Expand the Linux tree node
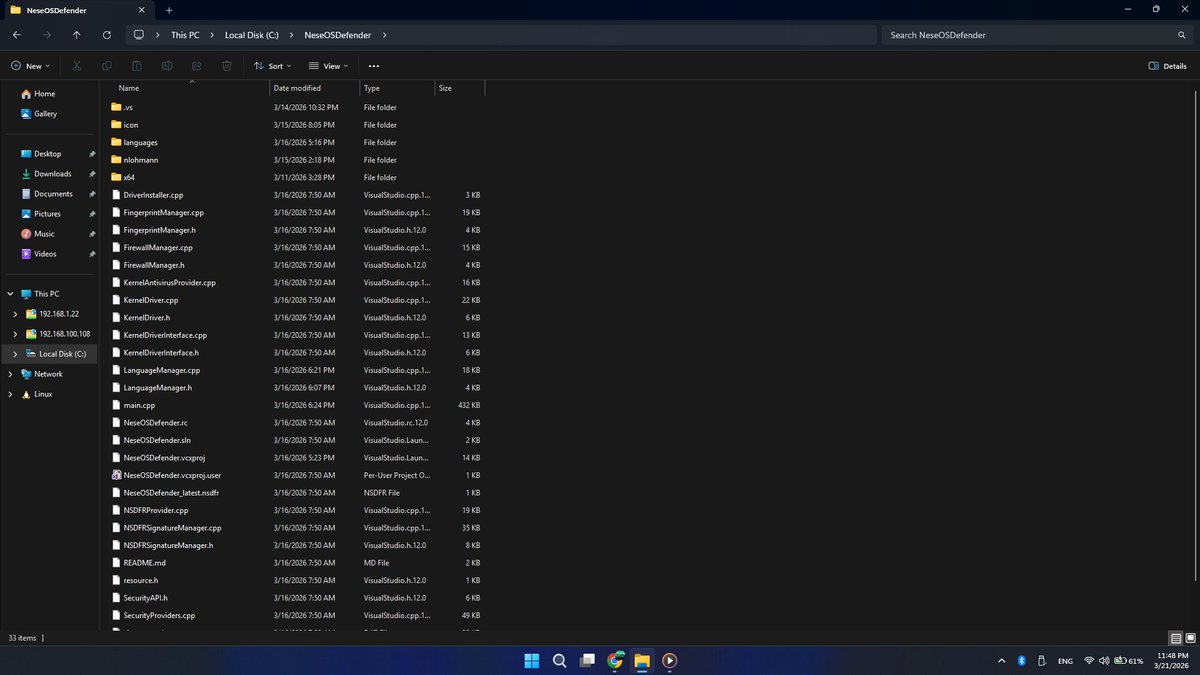 click(x=10, y=394)
